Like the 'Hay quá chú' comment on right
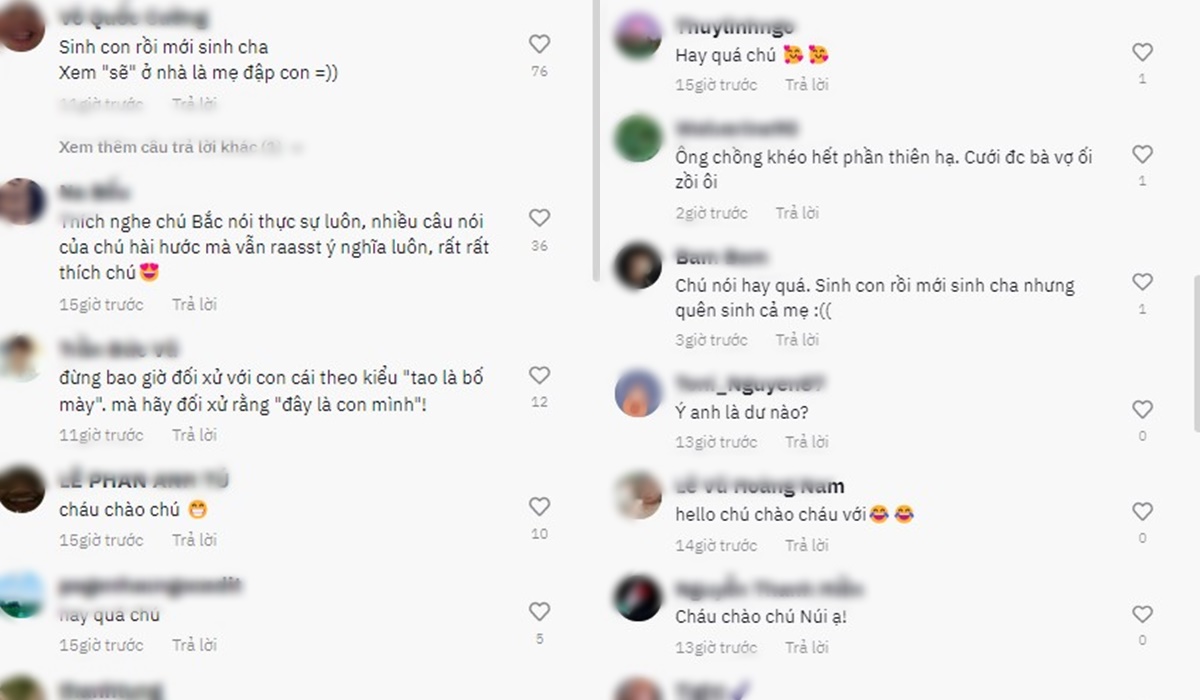Screen dimensions: 1200x700 click(1142, 52)
